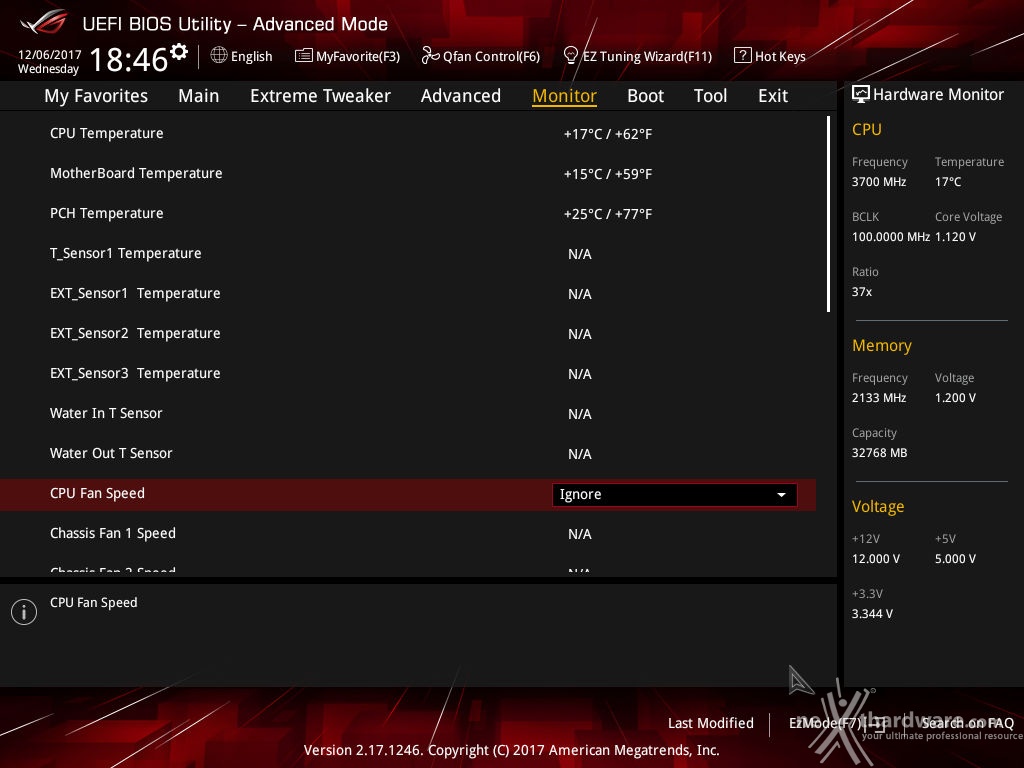
Task: Open date and time settings gear
Action: tap(179, 52)
